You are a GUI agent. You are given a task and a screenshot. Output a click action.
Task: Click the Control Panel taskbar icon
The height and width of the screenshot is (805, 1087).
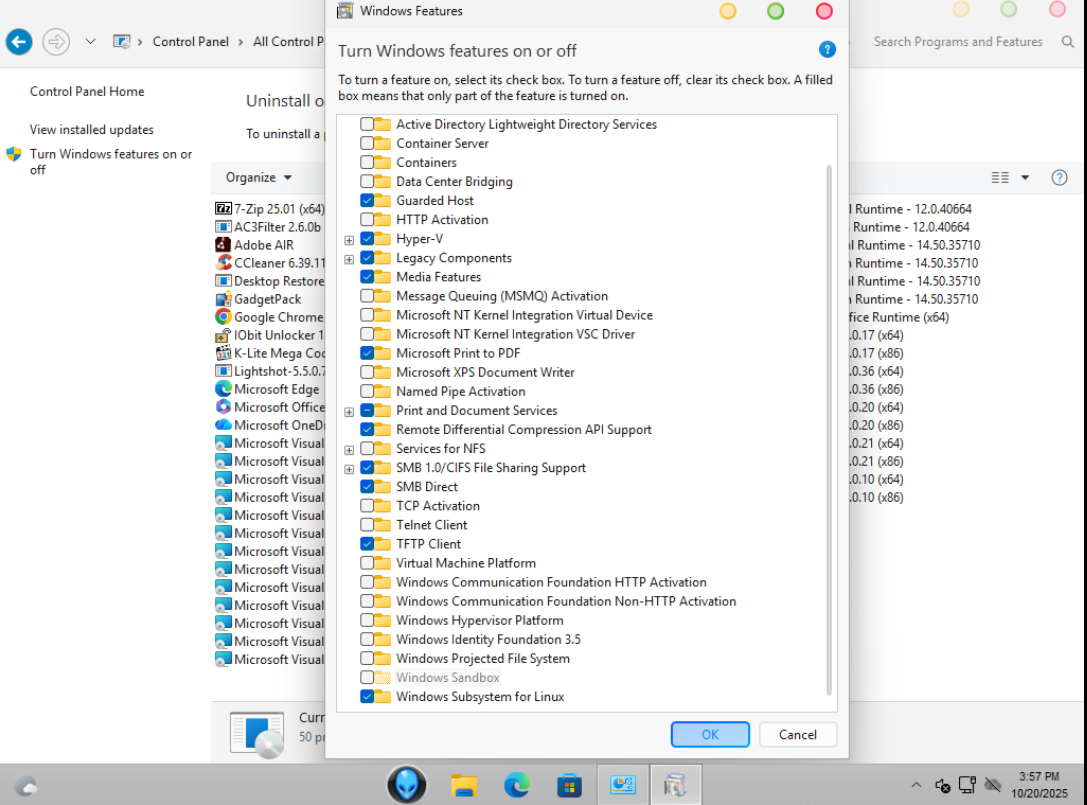[x=623, y=785]
